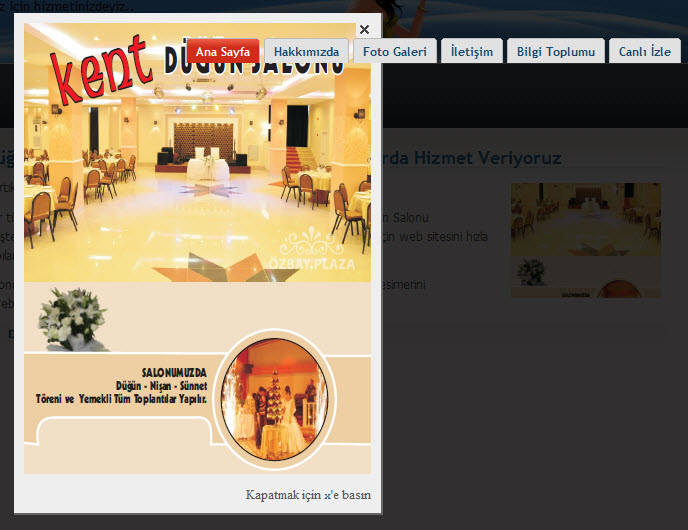
Task: Open the Bilgi Toplumu tab
Action: coord(556,52)
